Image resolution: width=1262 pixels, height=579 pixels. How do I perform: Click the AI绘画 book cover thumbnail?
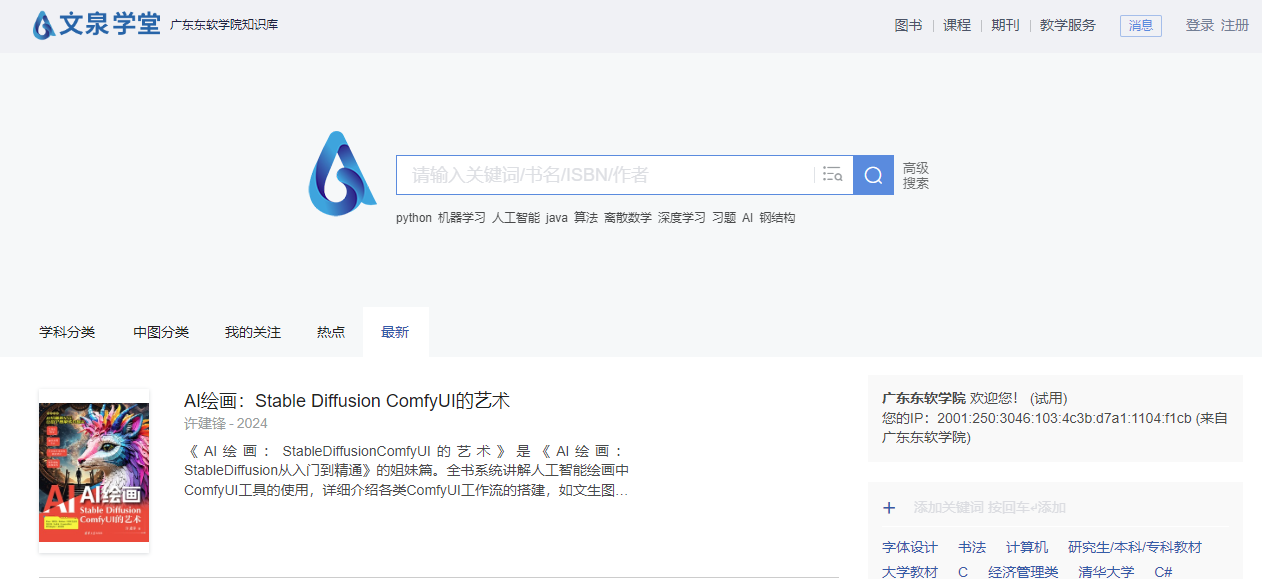click(x=93, y=470)
